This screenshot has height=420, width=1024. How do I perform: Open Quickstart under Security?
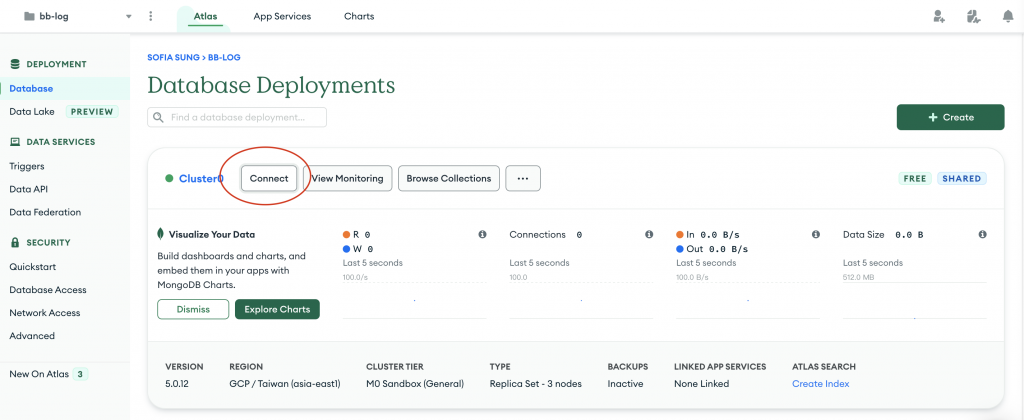[33, 267]
